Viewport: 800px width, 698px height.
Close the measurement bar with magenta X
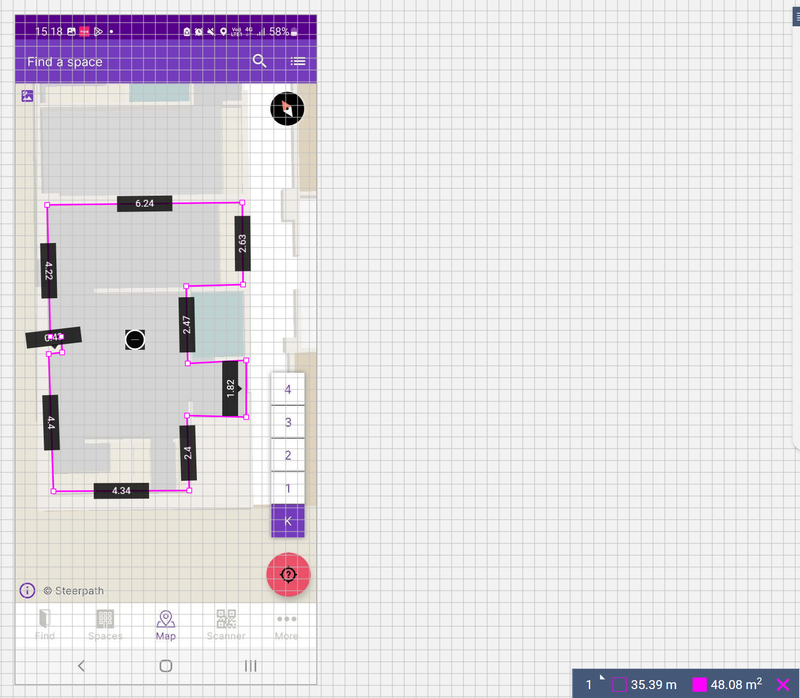[783, 685]
